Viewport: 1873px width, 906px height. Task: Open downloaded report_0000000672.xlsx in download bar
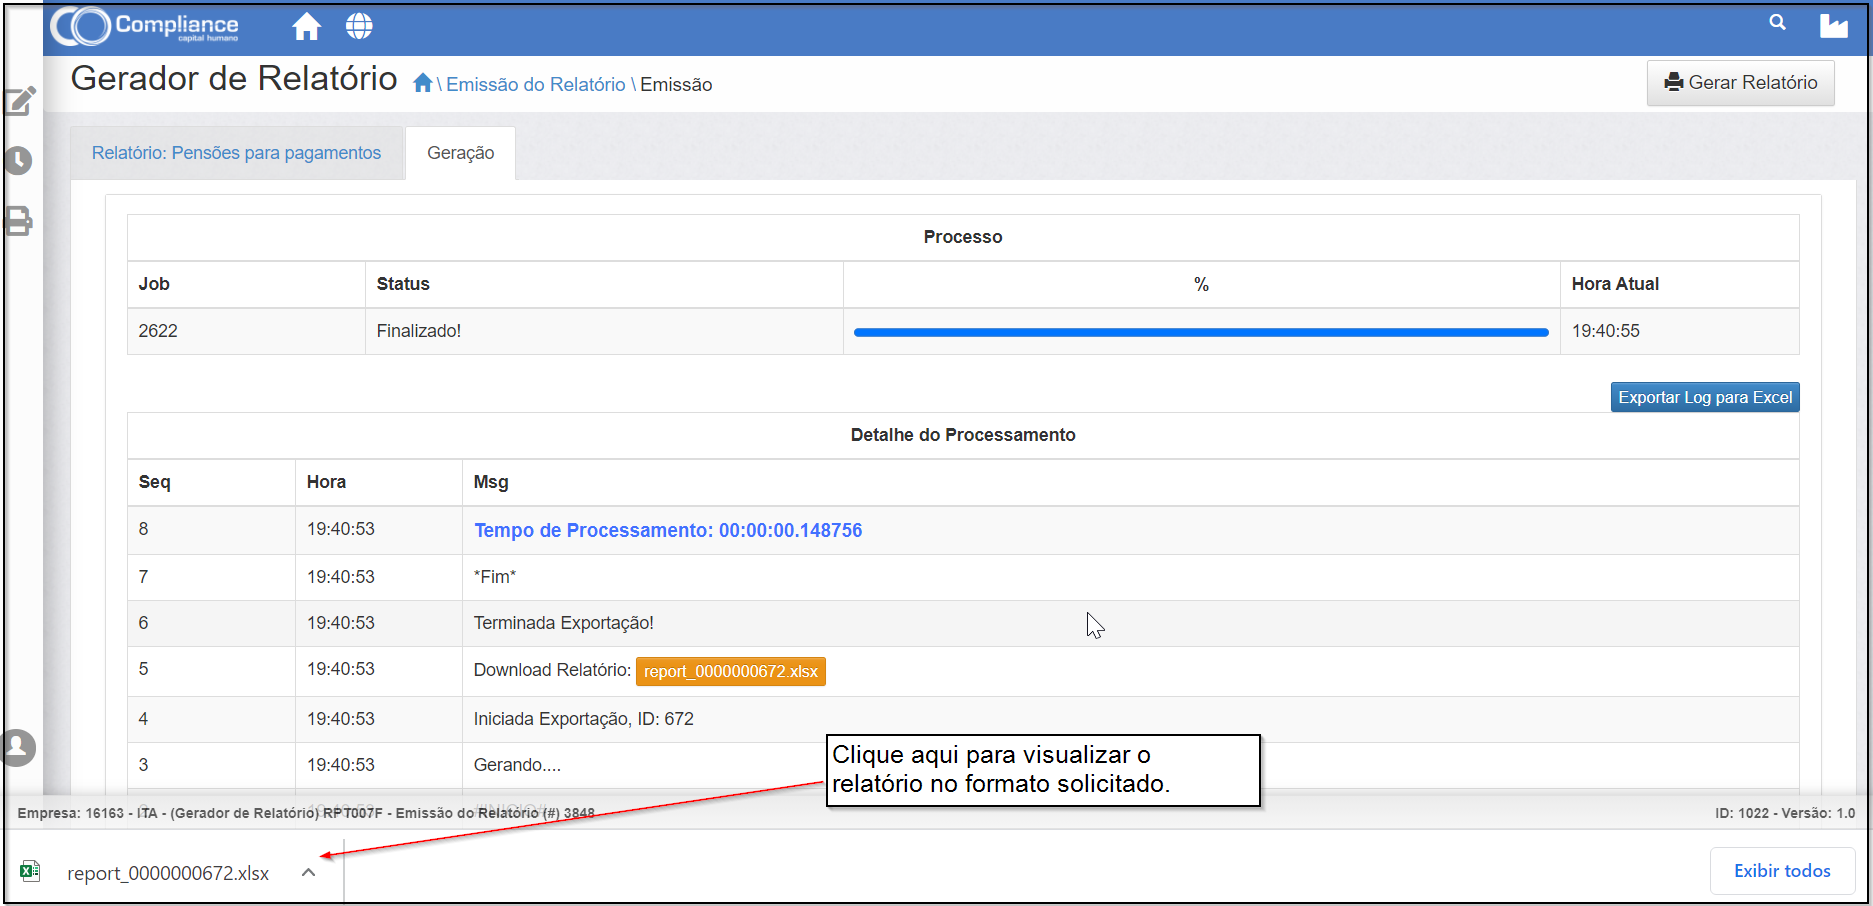(168, 873)
